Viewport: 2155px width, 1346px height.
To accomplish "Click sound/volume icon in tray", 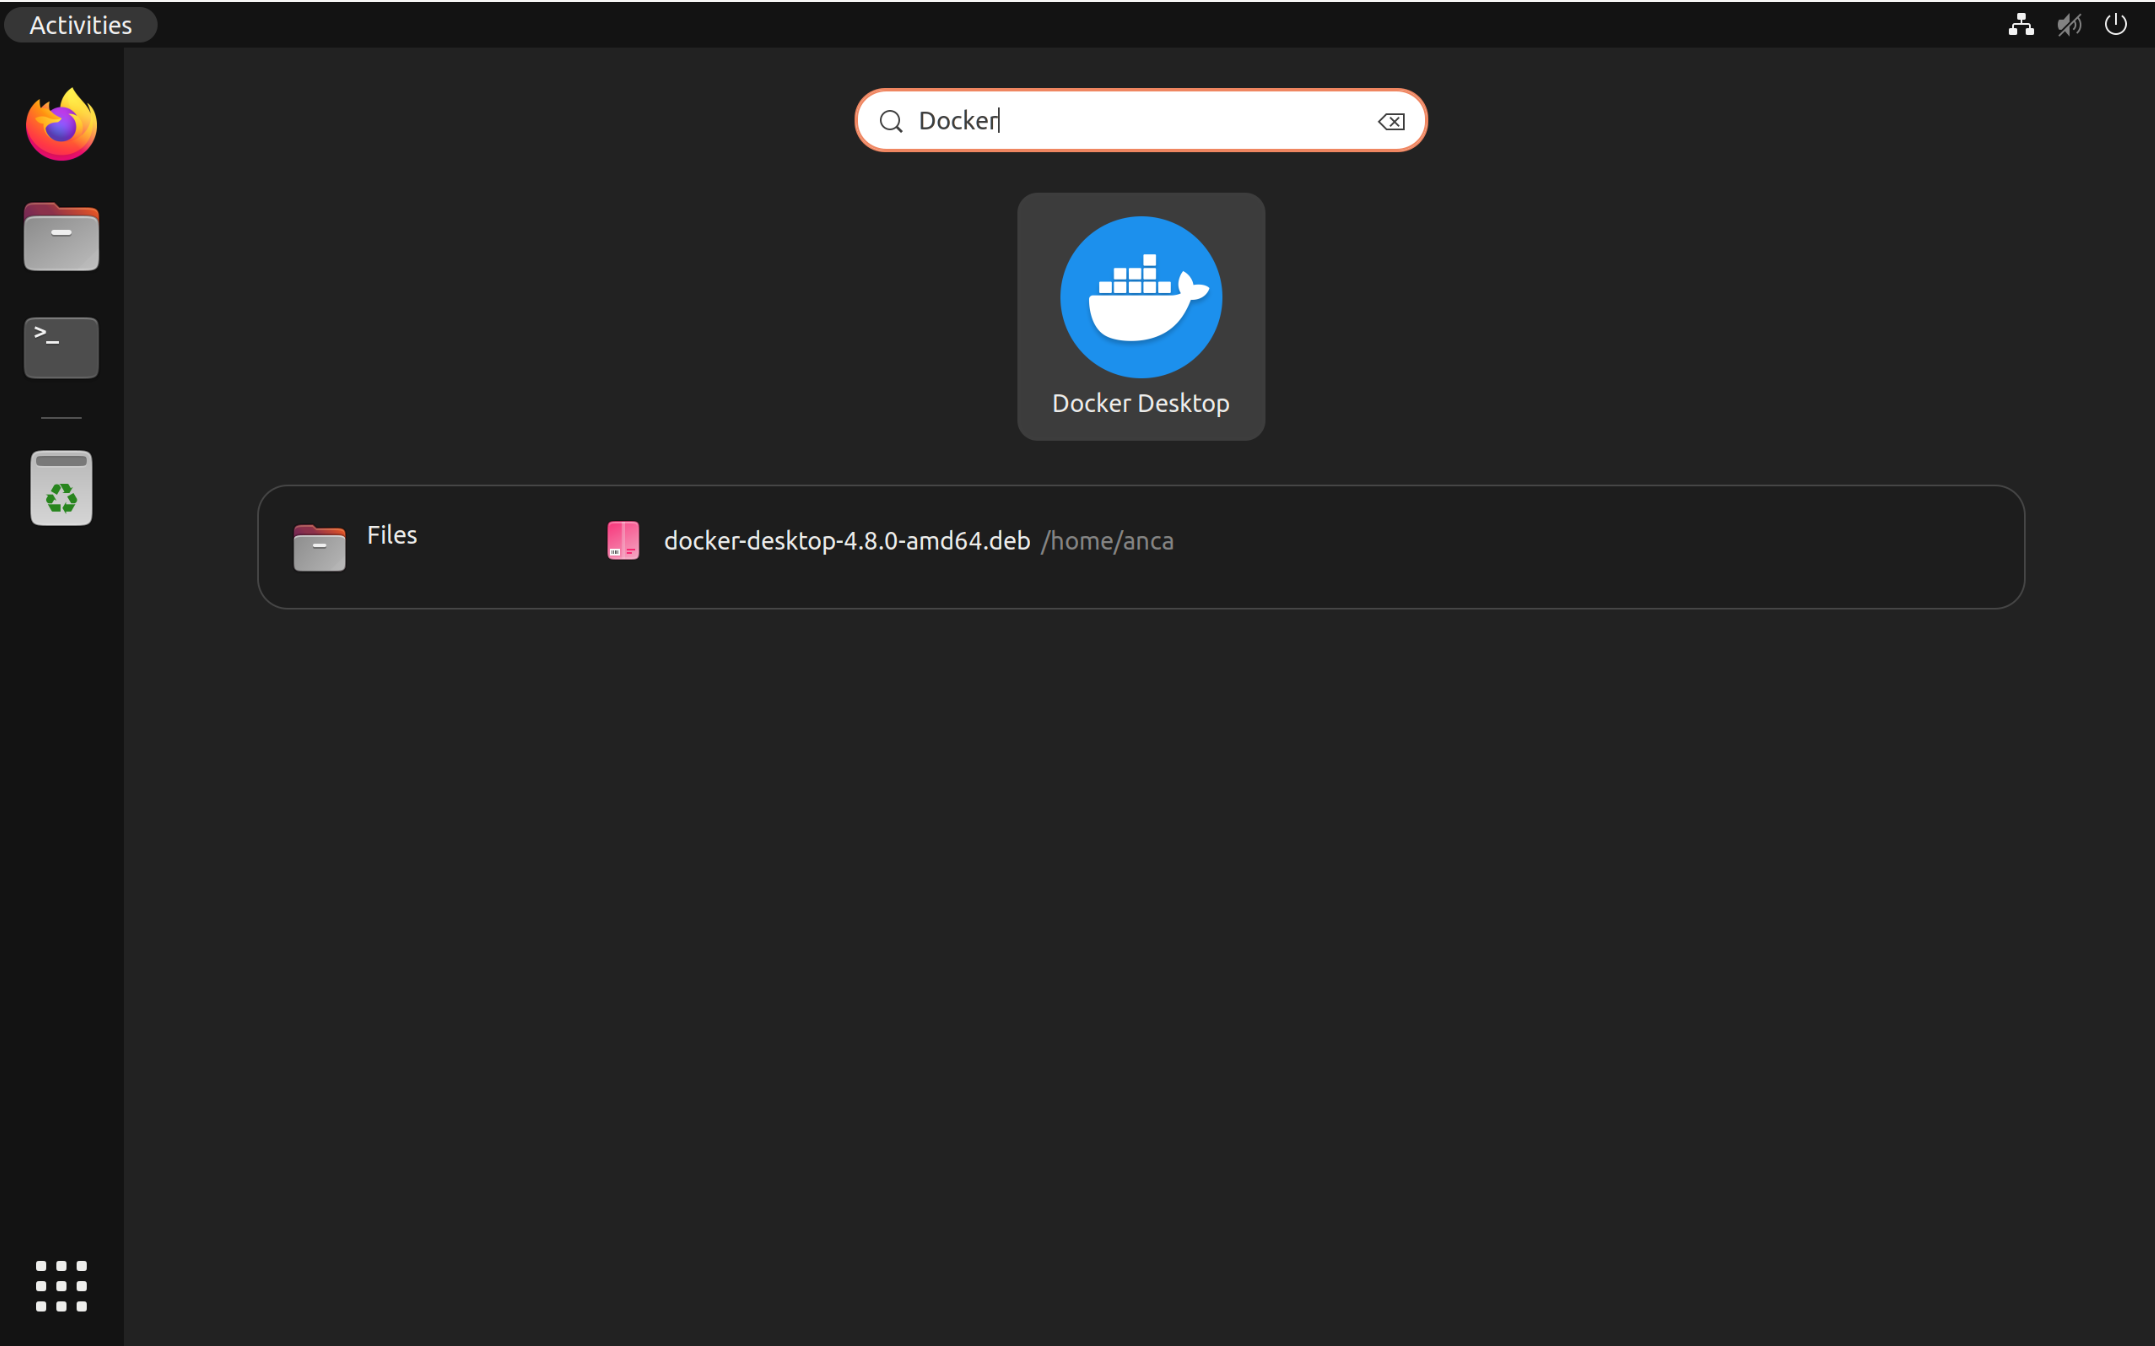I will 2070,23.
